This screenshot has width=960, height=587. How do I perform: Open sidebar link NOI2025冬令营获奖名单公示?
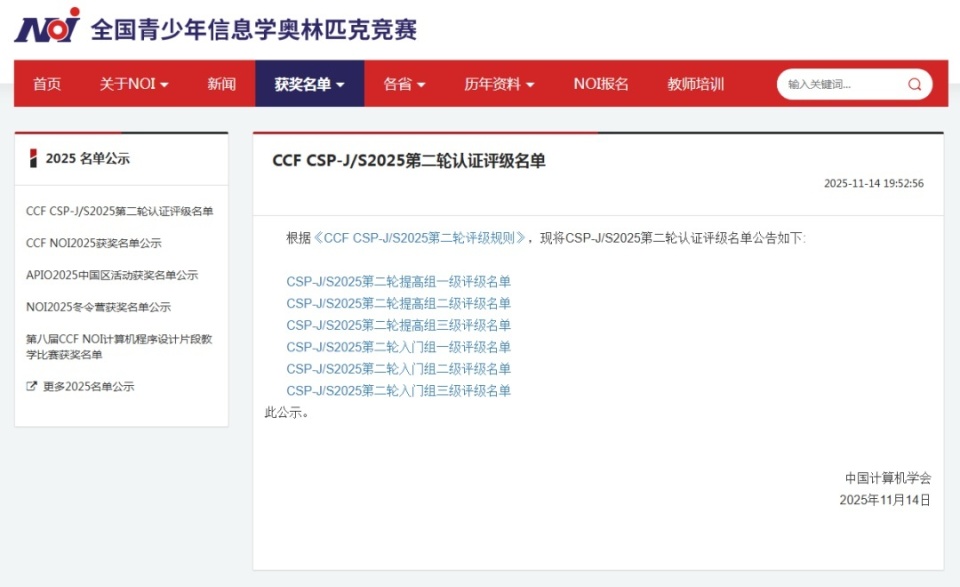tap(99, 307)
